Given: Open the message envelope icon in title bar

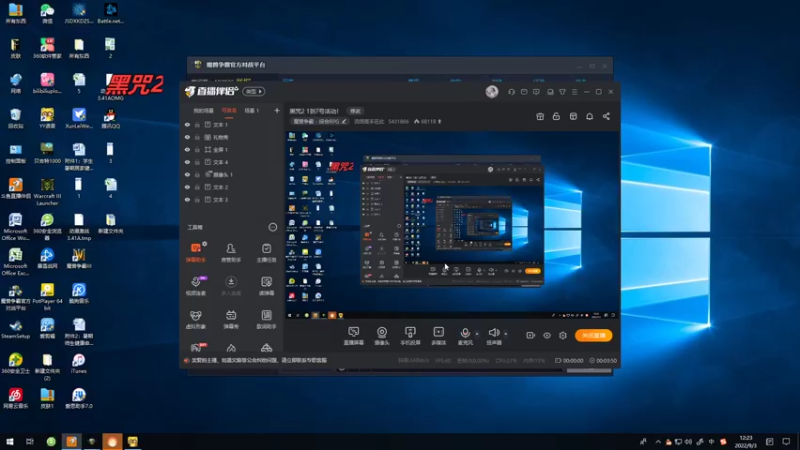Looking at the screenshot, I should click(524, 92).
